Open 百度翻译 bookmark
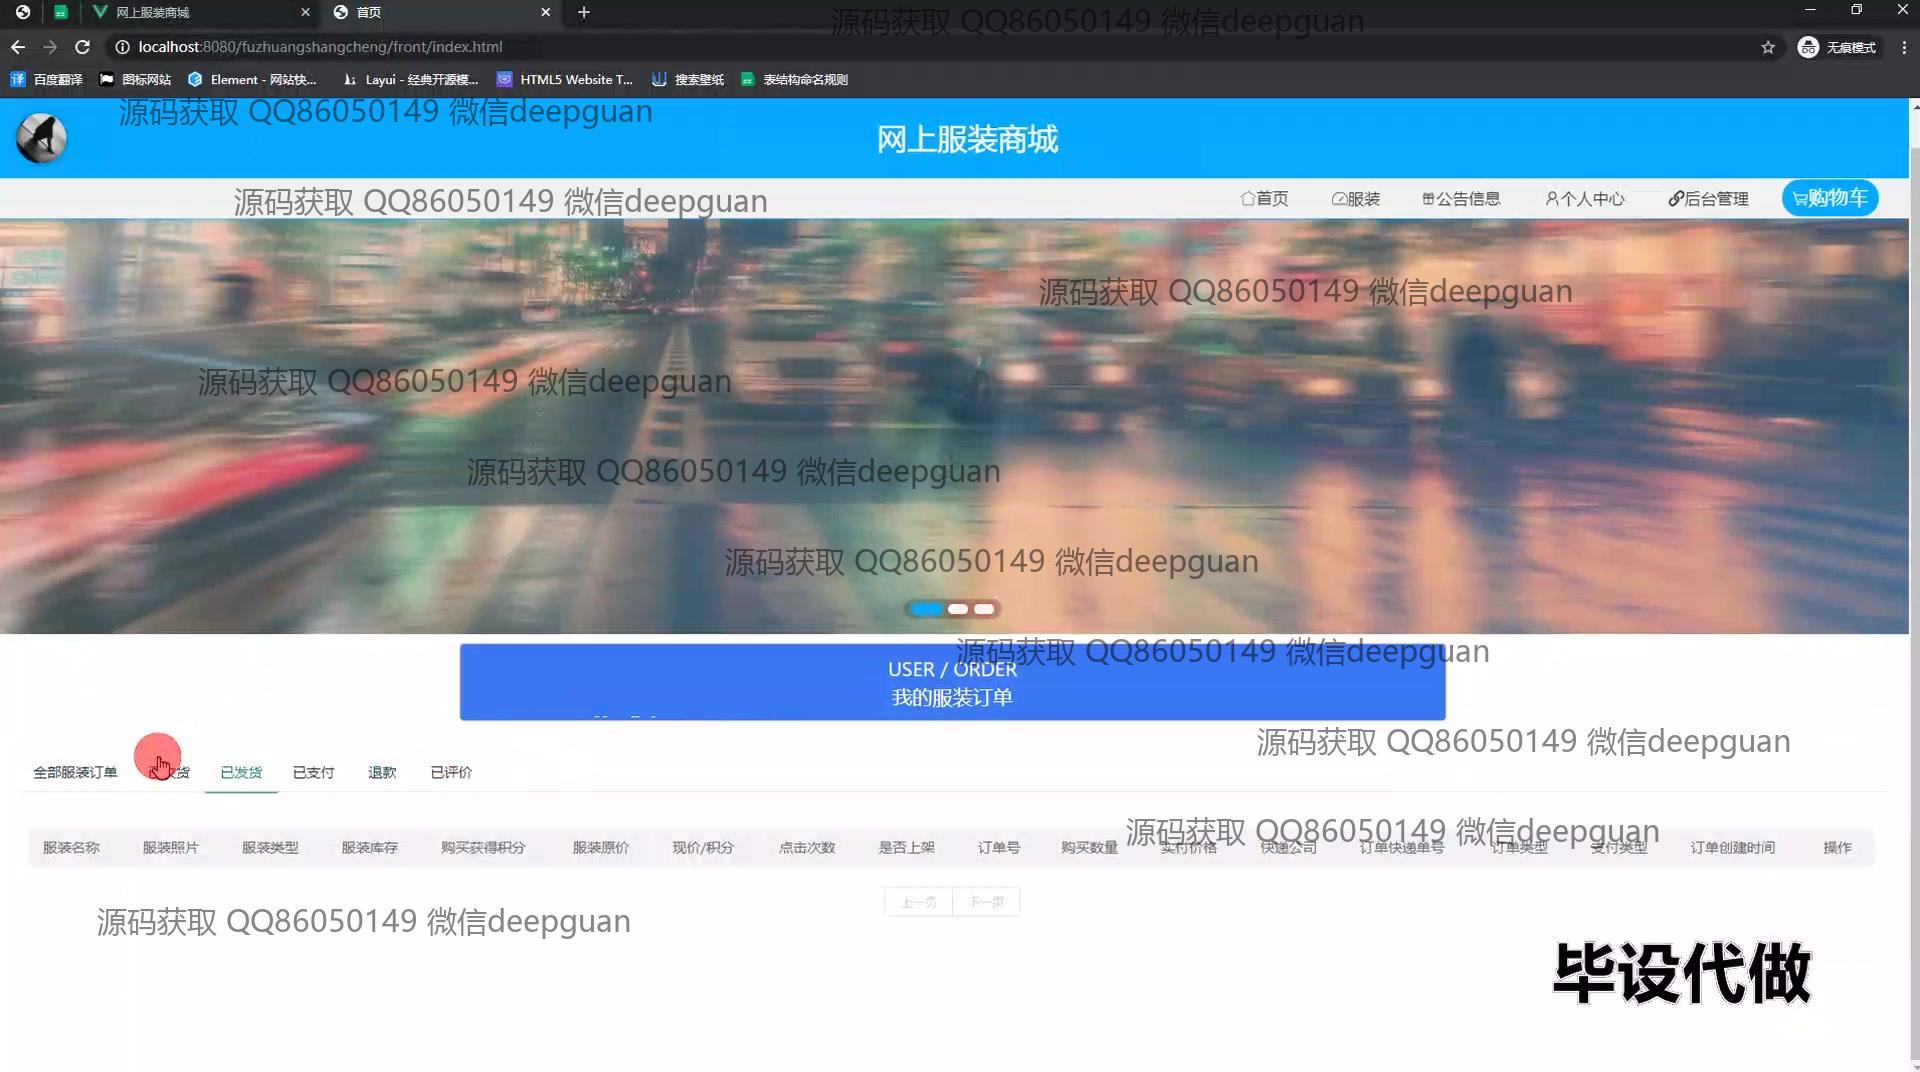1920x1072 pixels. click(x=47, y=79)
